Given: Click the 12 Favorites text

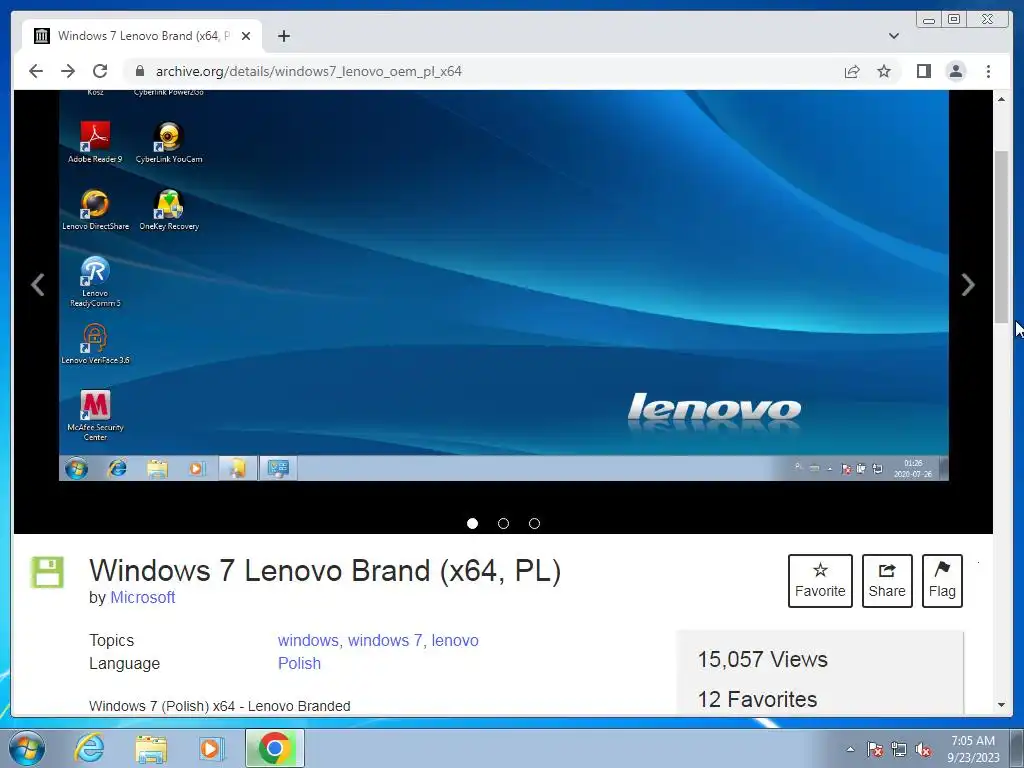Looking at the screenshot, I should tap(757, 699).
